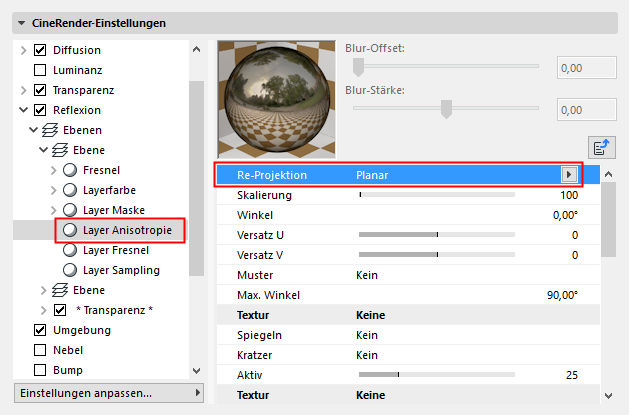Open the Einstellungen anpassen menu button
The image size is (629, 415).
(x=108, y=393)
